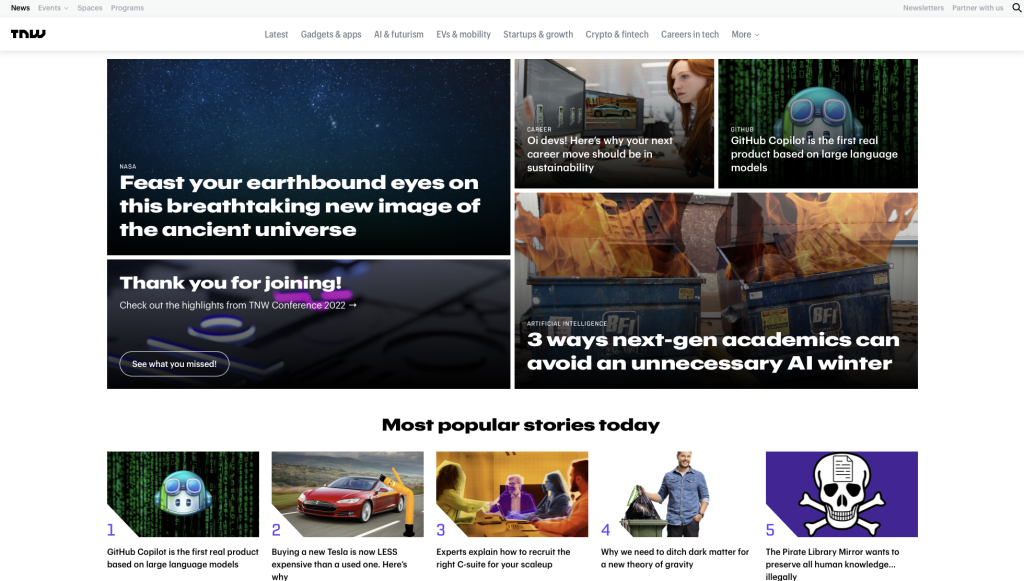Switch to the Spaces tab
Image resolution: width=1024 pixels, height=581 pixels.
click(89, 8)
